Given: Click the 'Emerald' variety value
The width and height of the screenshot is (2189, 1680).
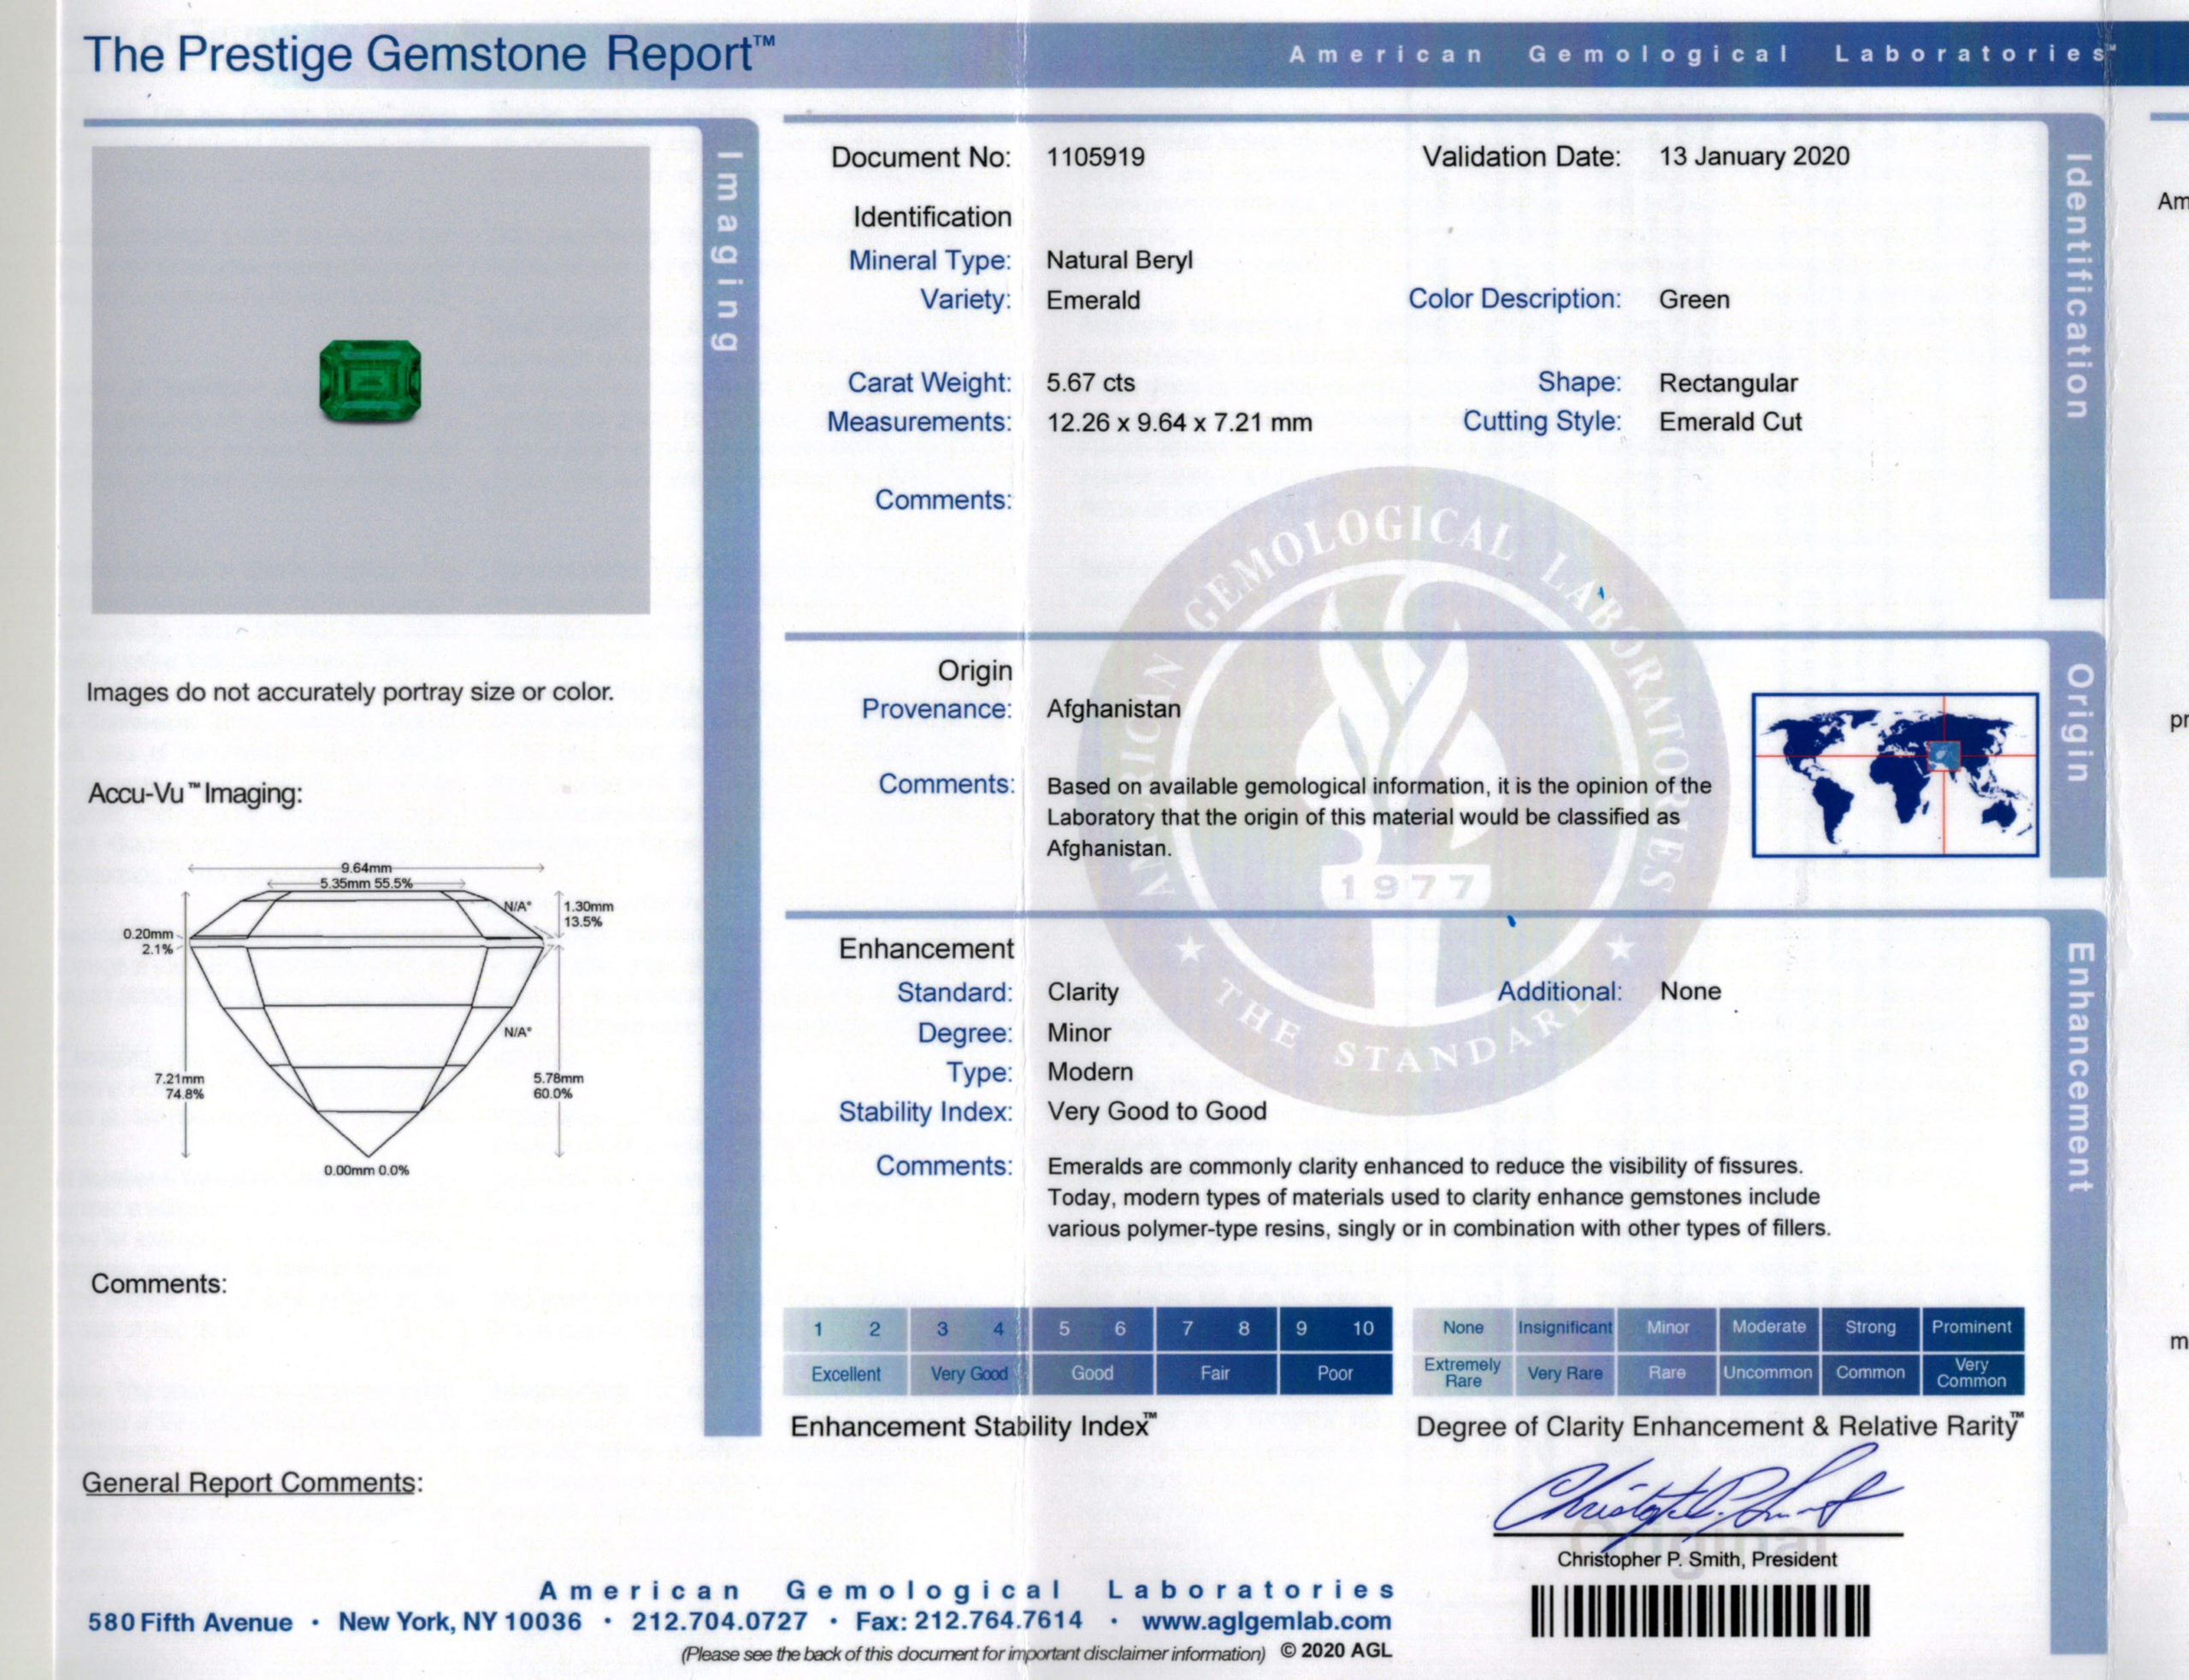Looking at the screenshot, I should (1092, 300).
